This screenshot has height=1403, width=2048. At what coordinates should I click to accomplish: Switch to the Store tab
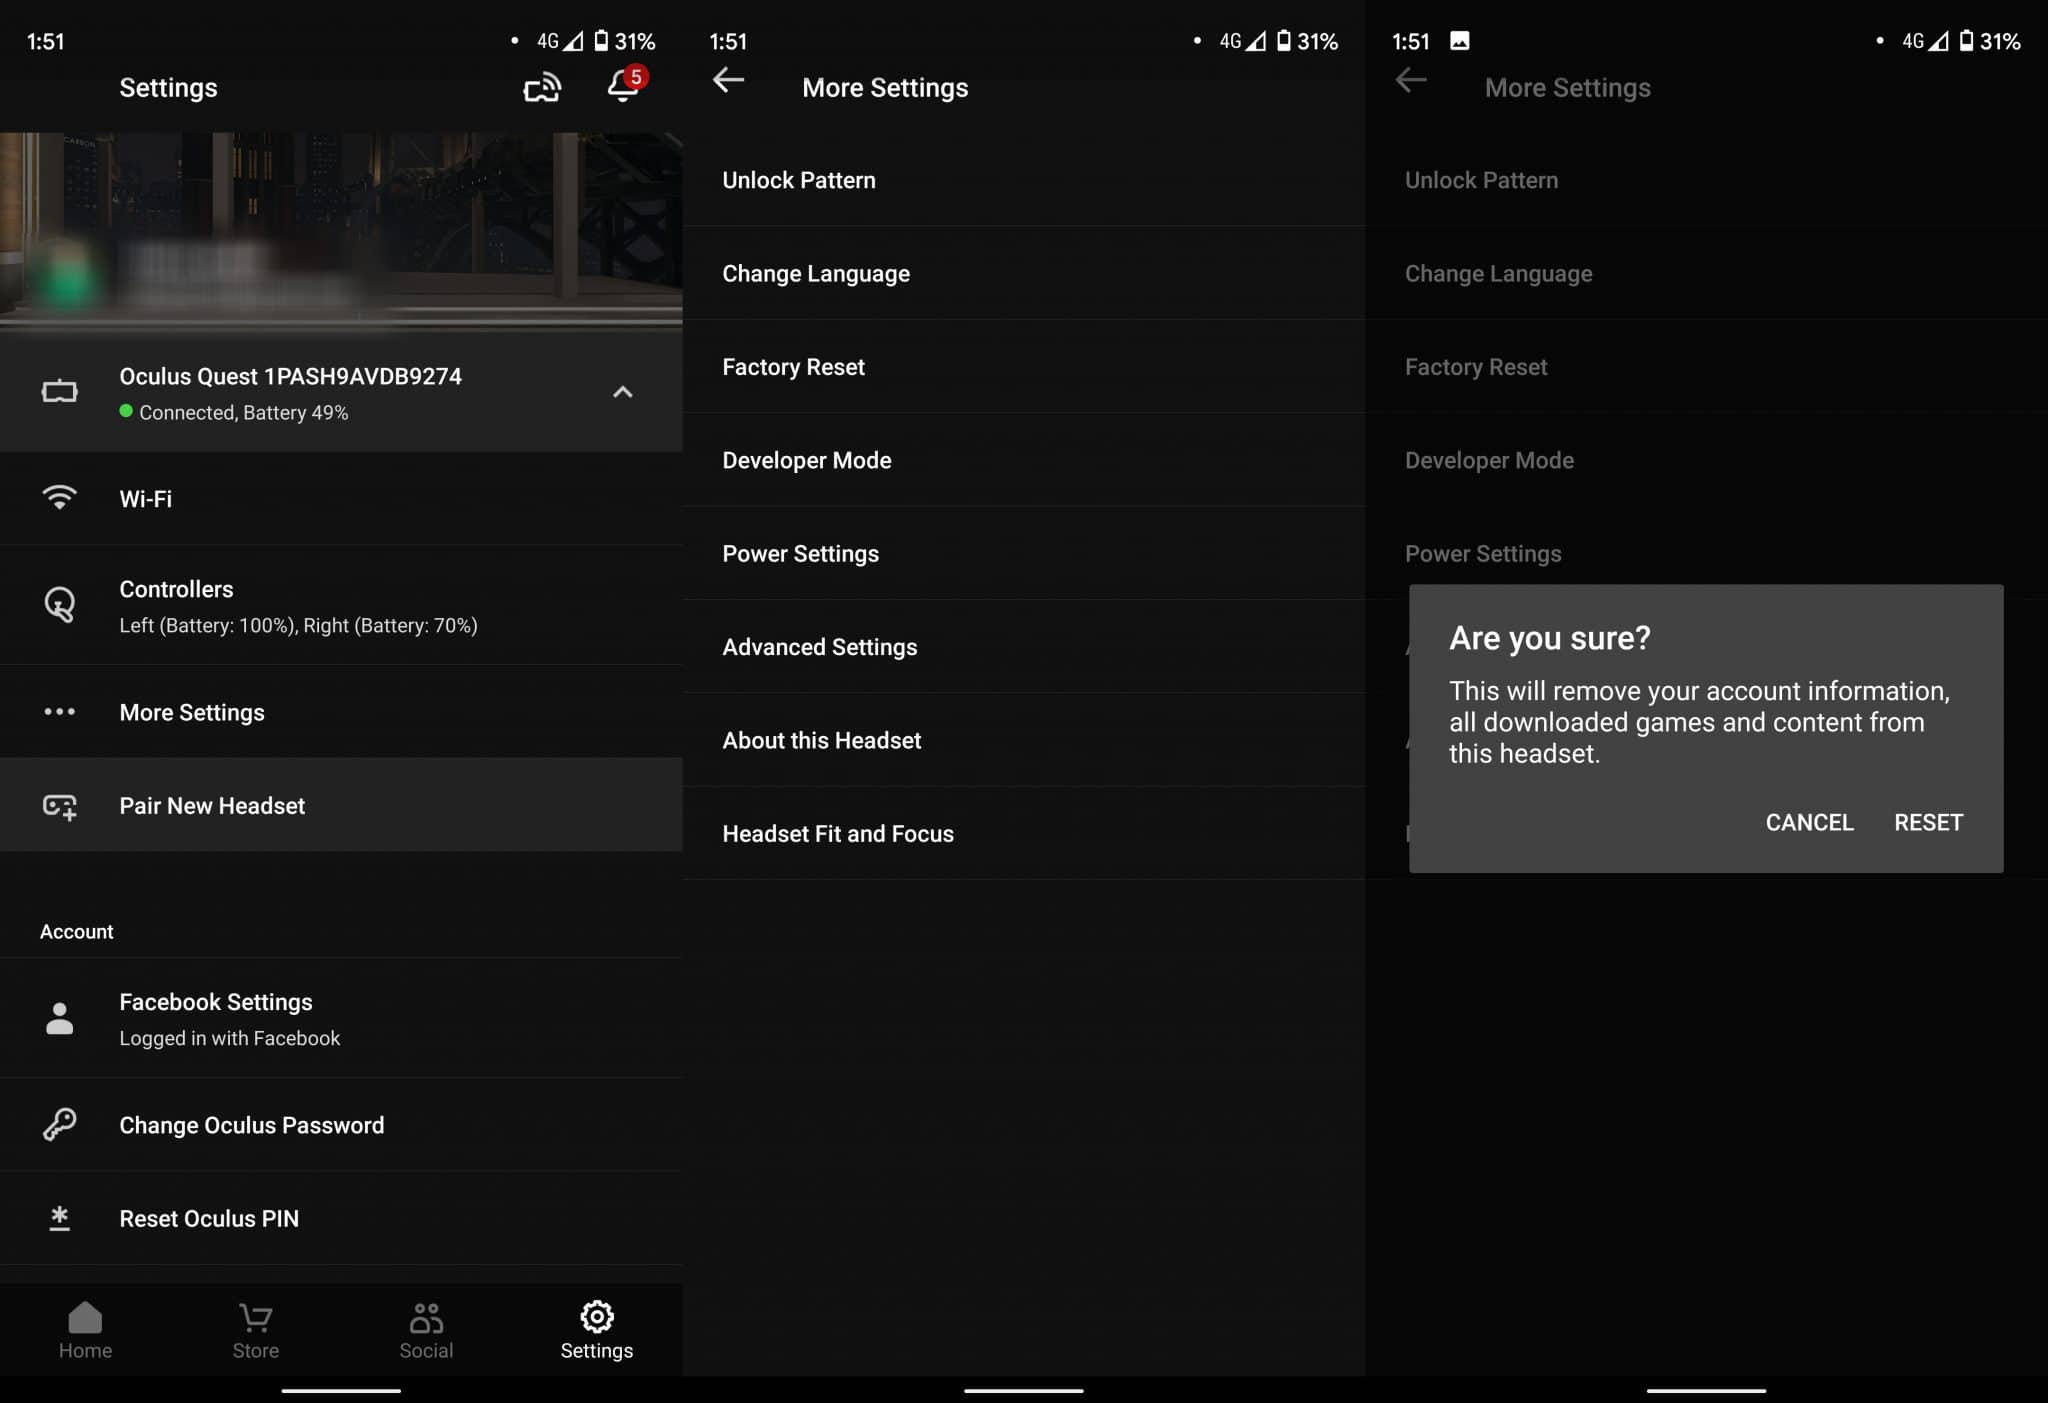(255, 1330)
